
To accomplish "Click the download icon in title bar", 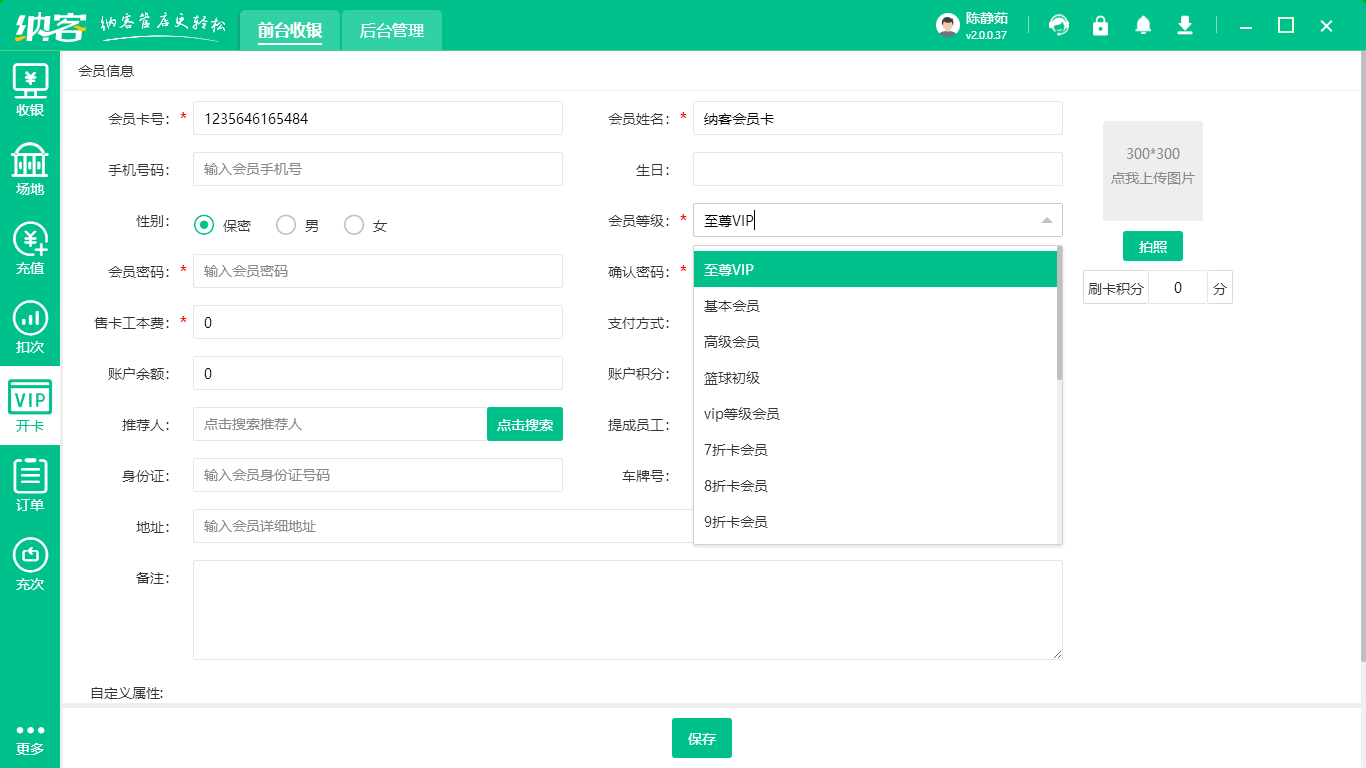I will pyautogui.click(x=1185, y=26).
